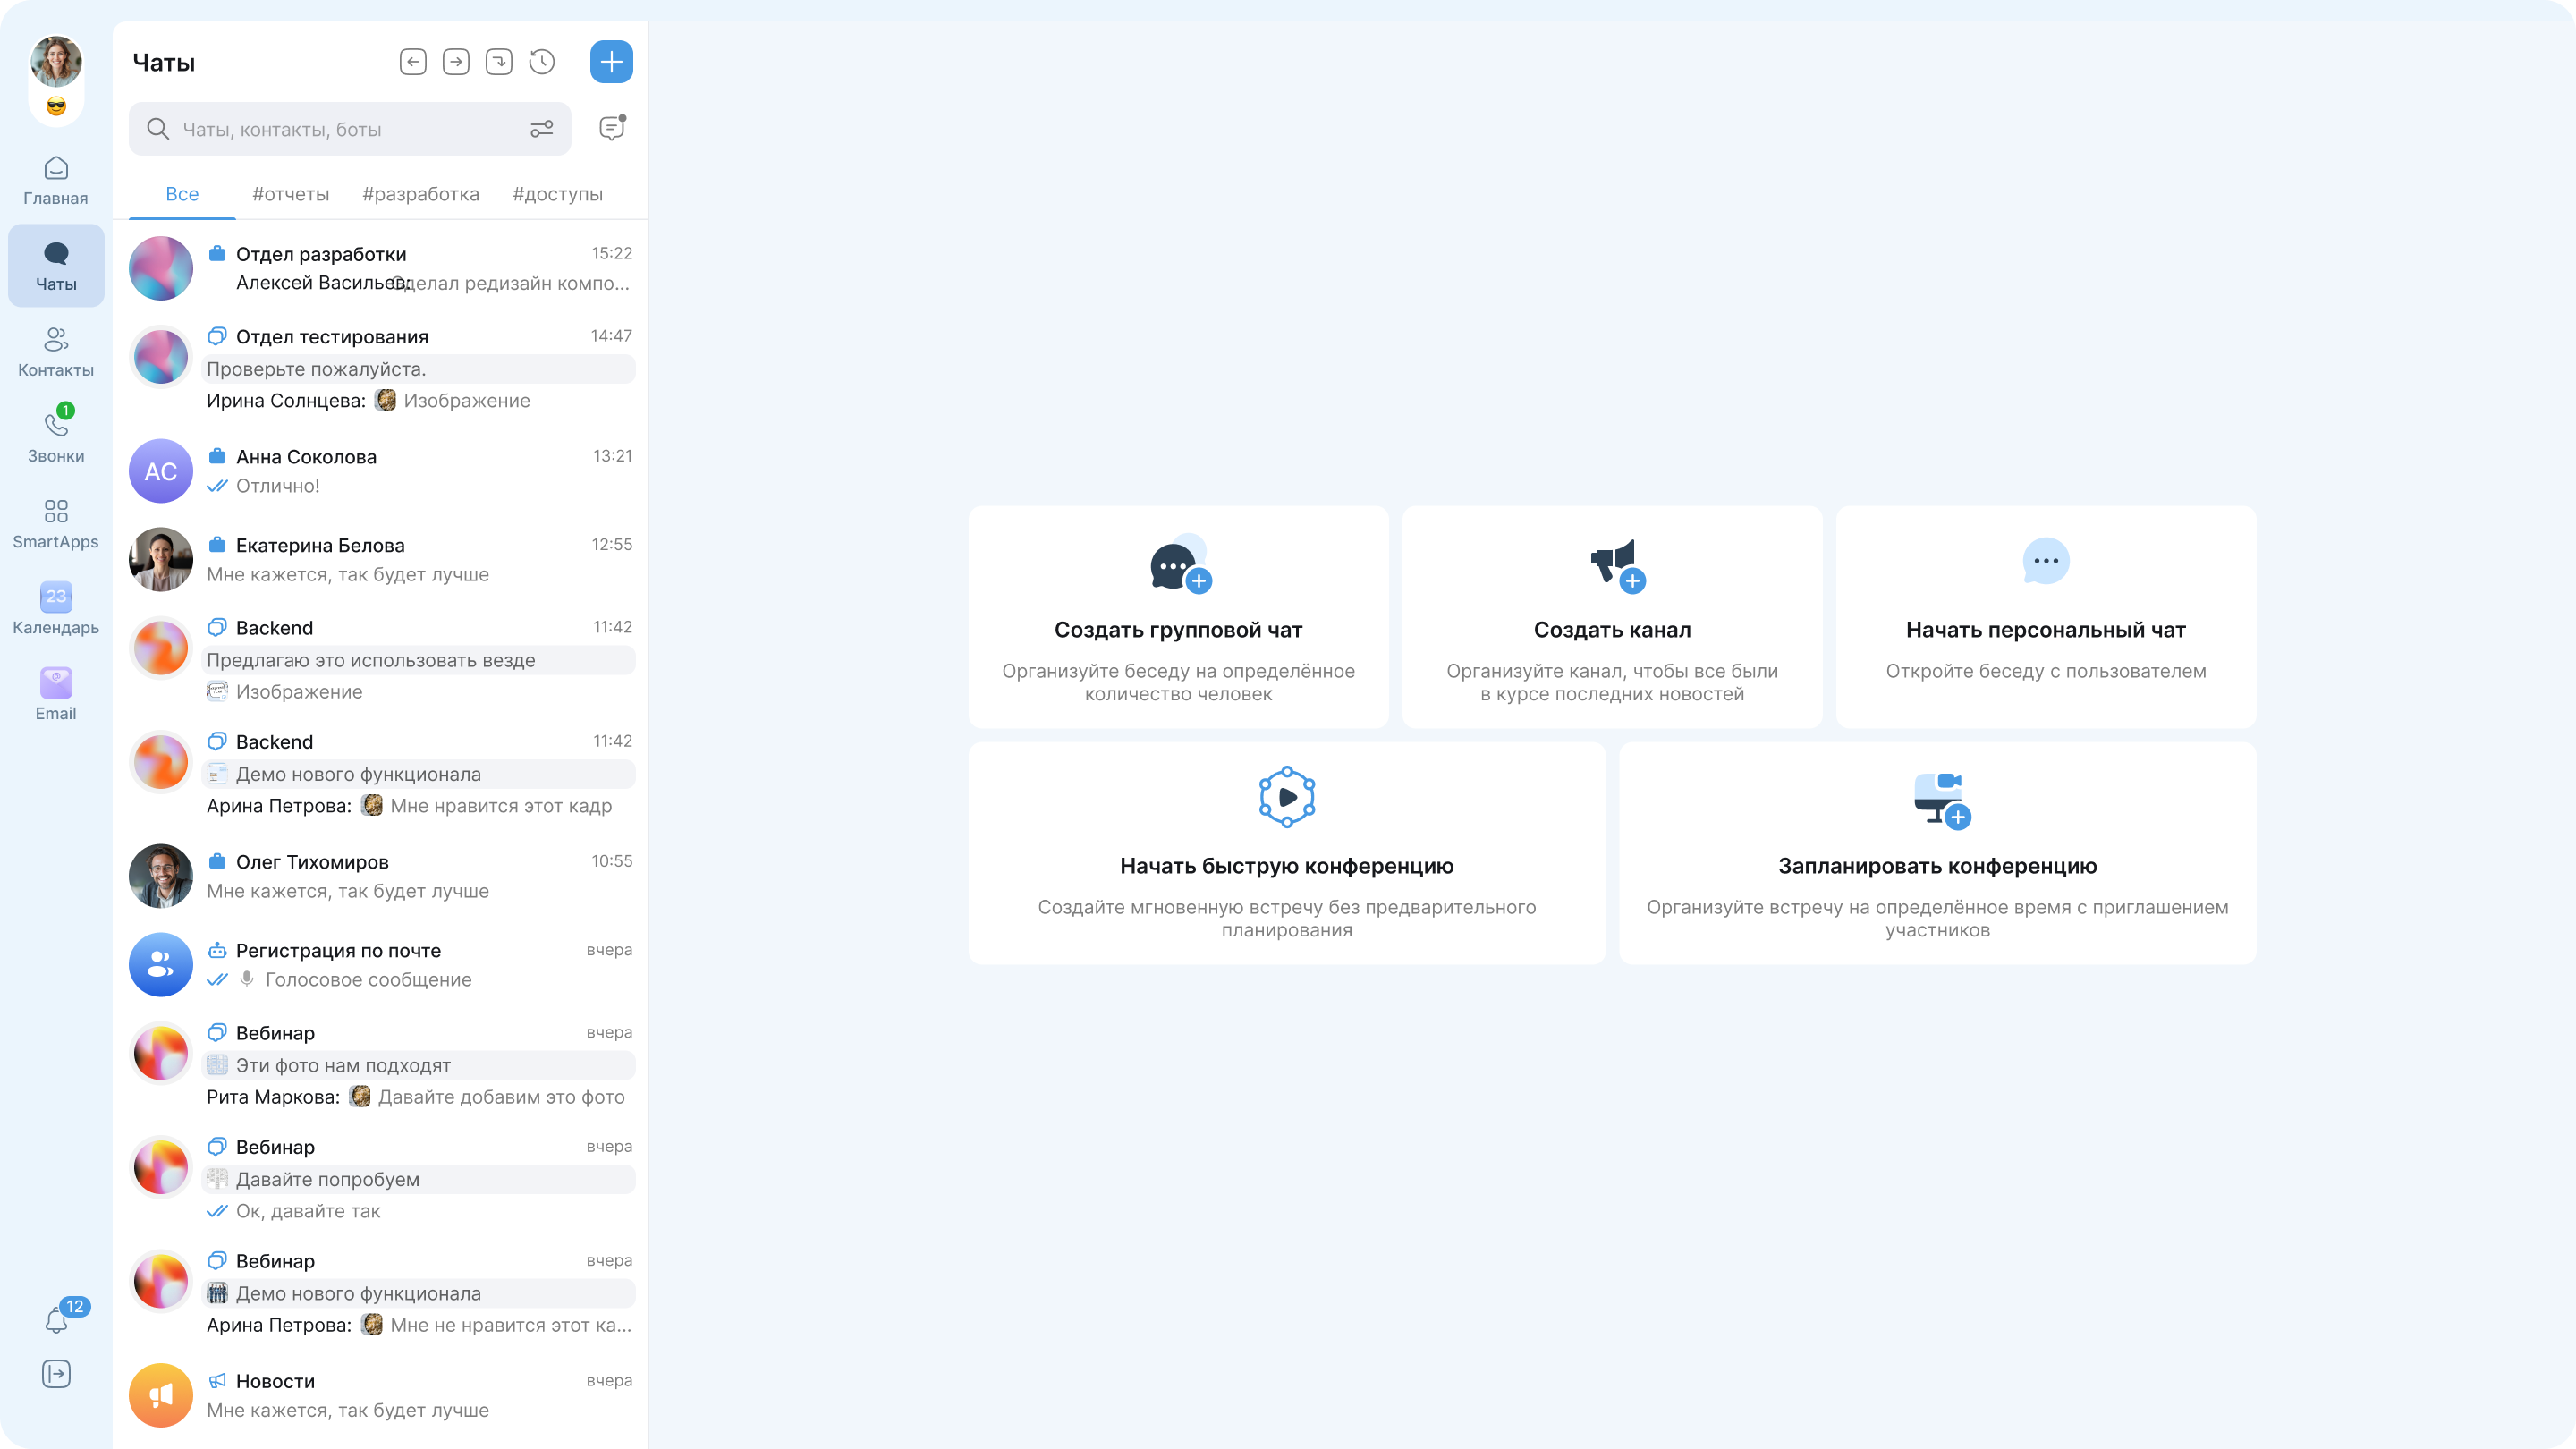Screen dimensions: 2576x1449
Task: Open the Календарь calendar section
Action: point(56,610)
